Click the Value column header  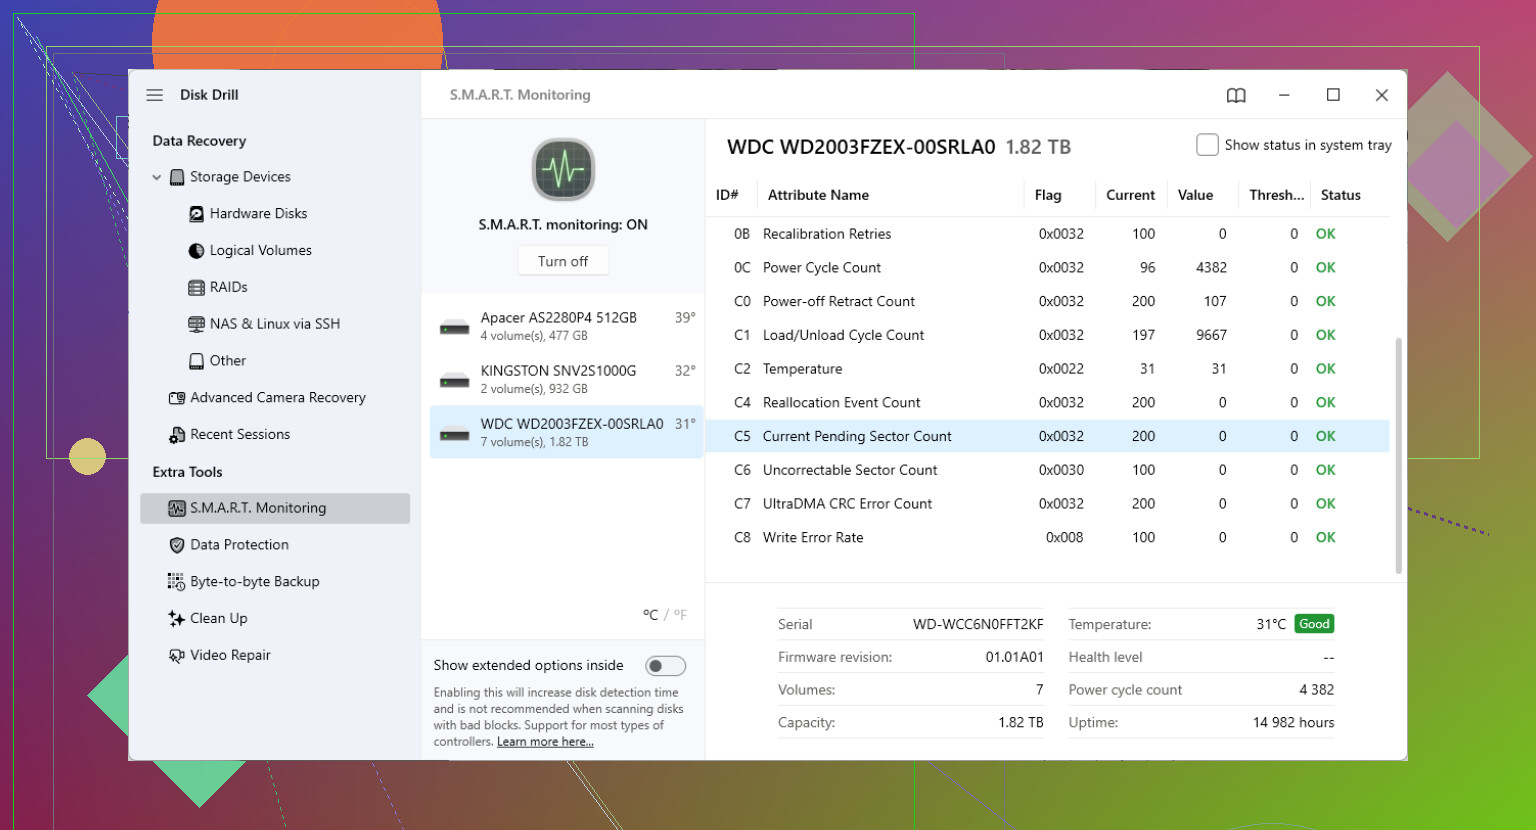[1195, 195]
